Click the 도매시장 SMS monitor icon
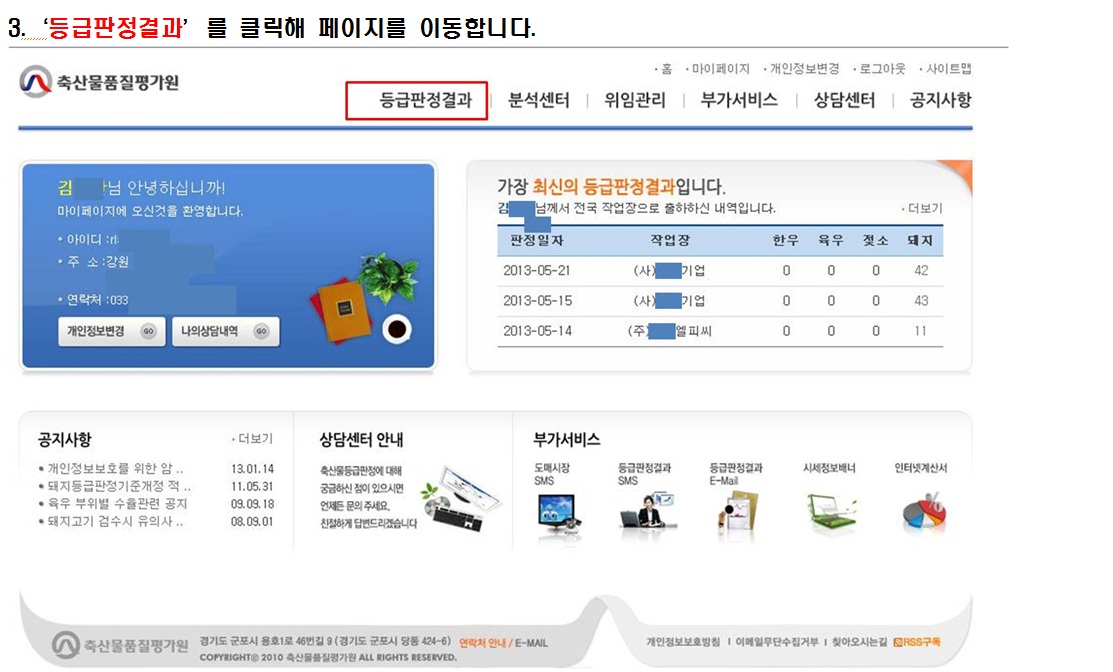The height and width of the screenshot is (672, 1113). [555, 510]
